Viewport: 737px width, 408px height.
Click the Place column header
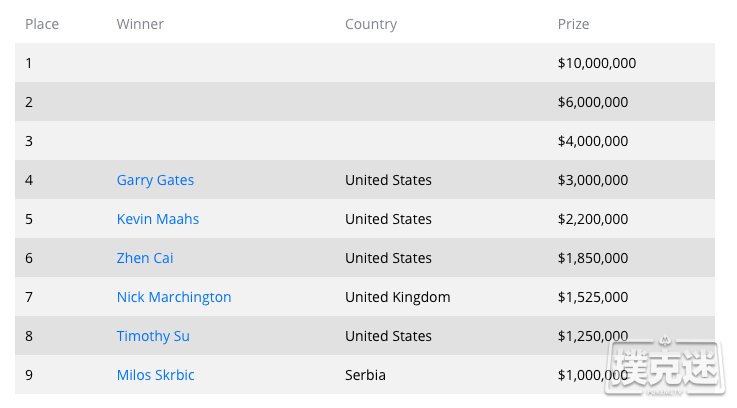tap(42, 24)
